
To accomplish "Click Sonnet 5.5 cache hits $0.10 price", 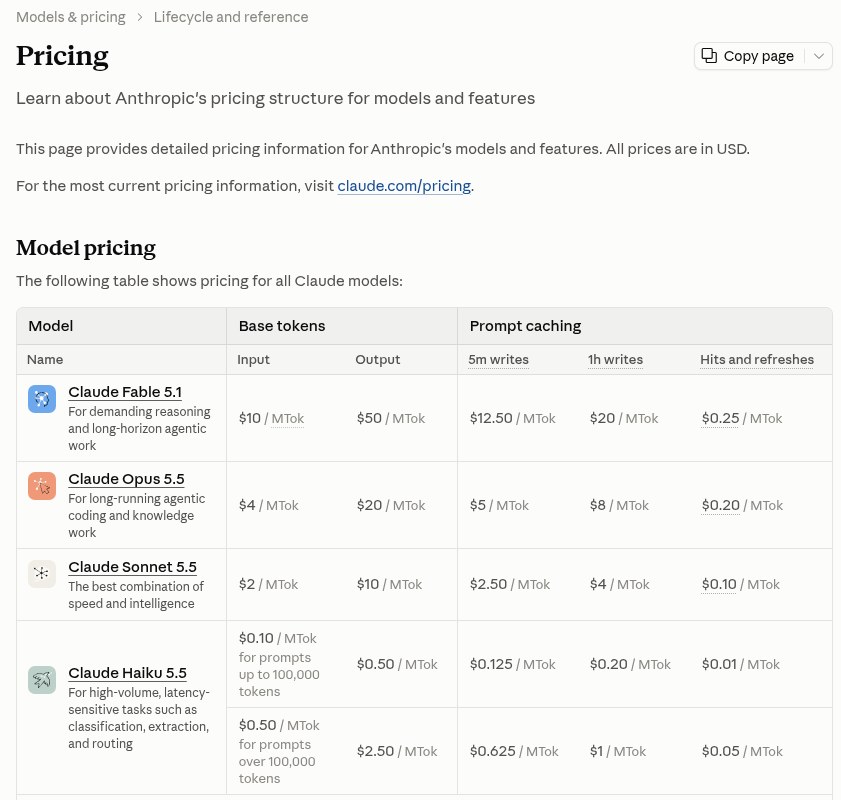I will click(741, 584).
